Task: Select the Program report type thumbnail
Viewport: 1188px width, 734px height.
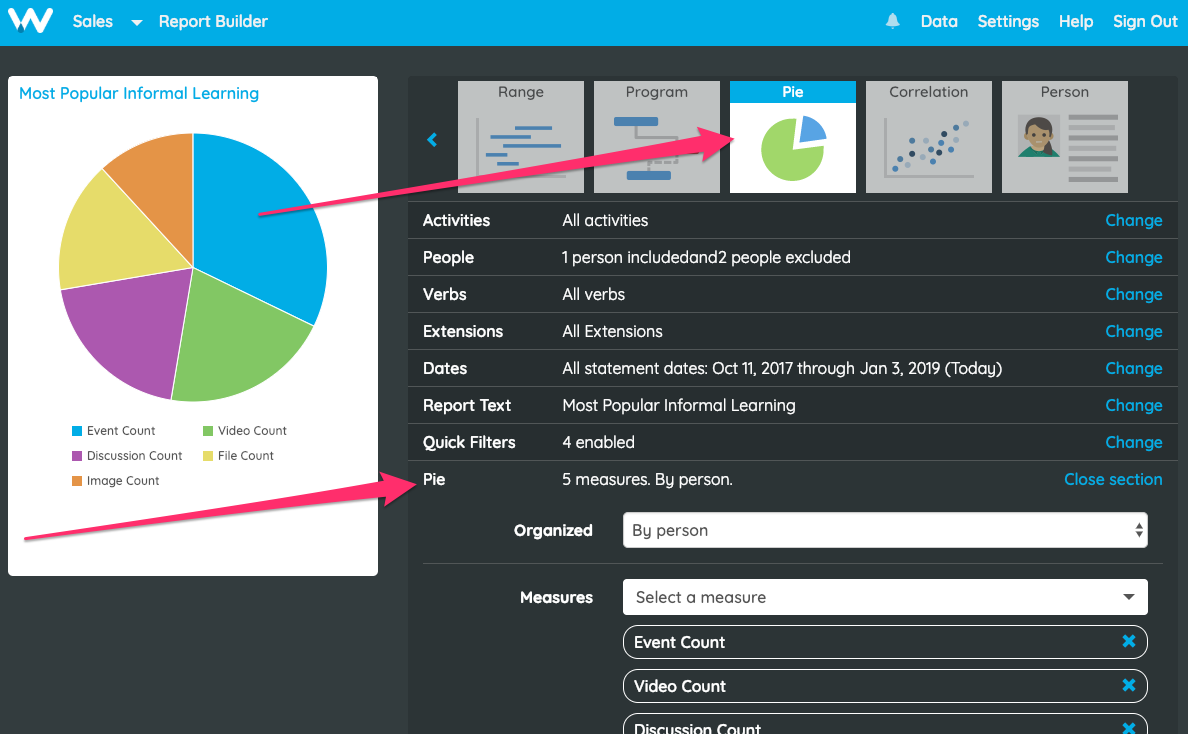Action: (x=656, y=137)
